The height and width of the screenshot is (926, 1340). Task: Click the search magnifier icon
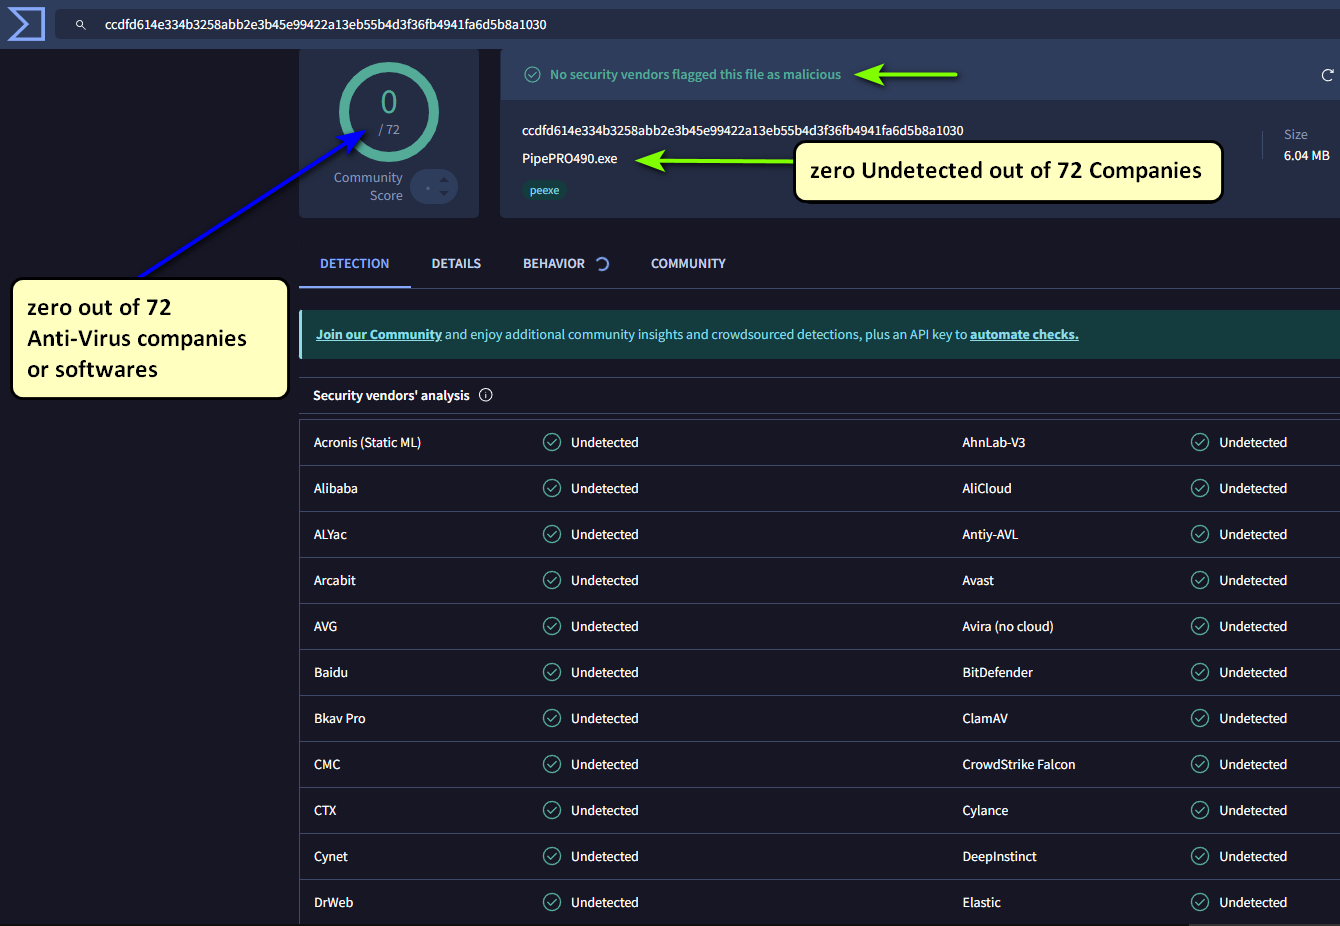tap(81, 25)
